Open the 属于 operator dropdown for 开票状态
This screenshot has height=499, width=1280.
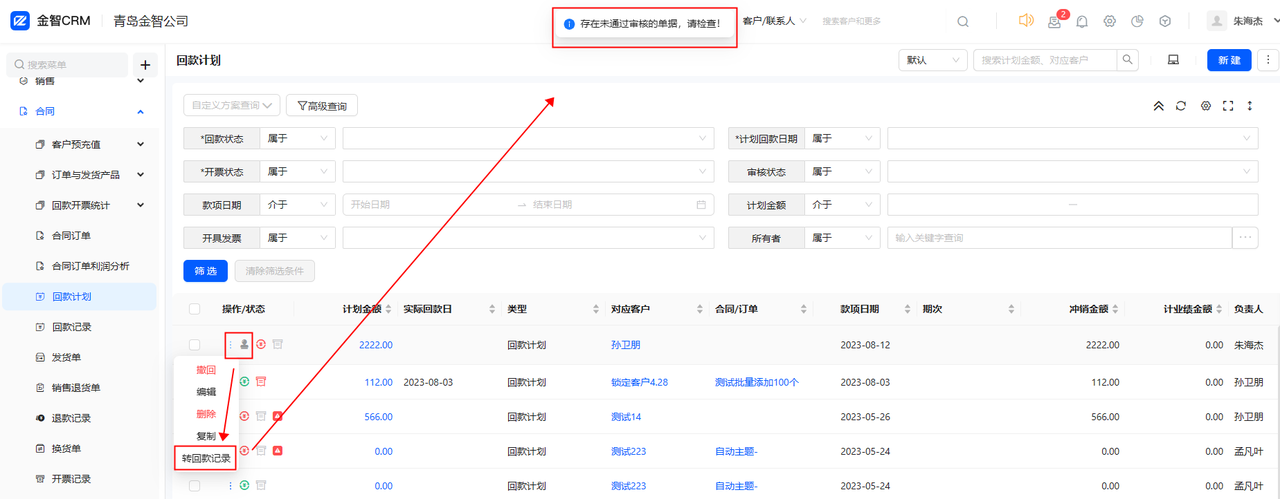pos(297,172)
